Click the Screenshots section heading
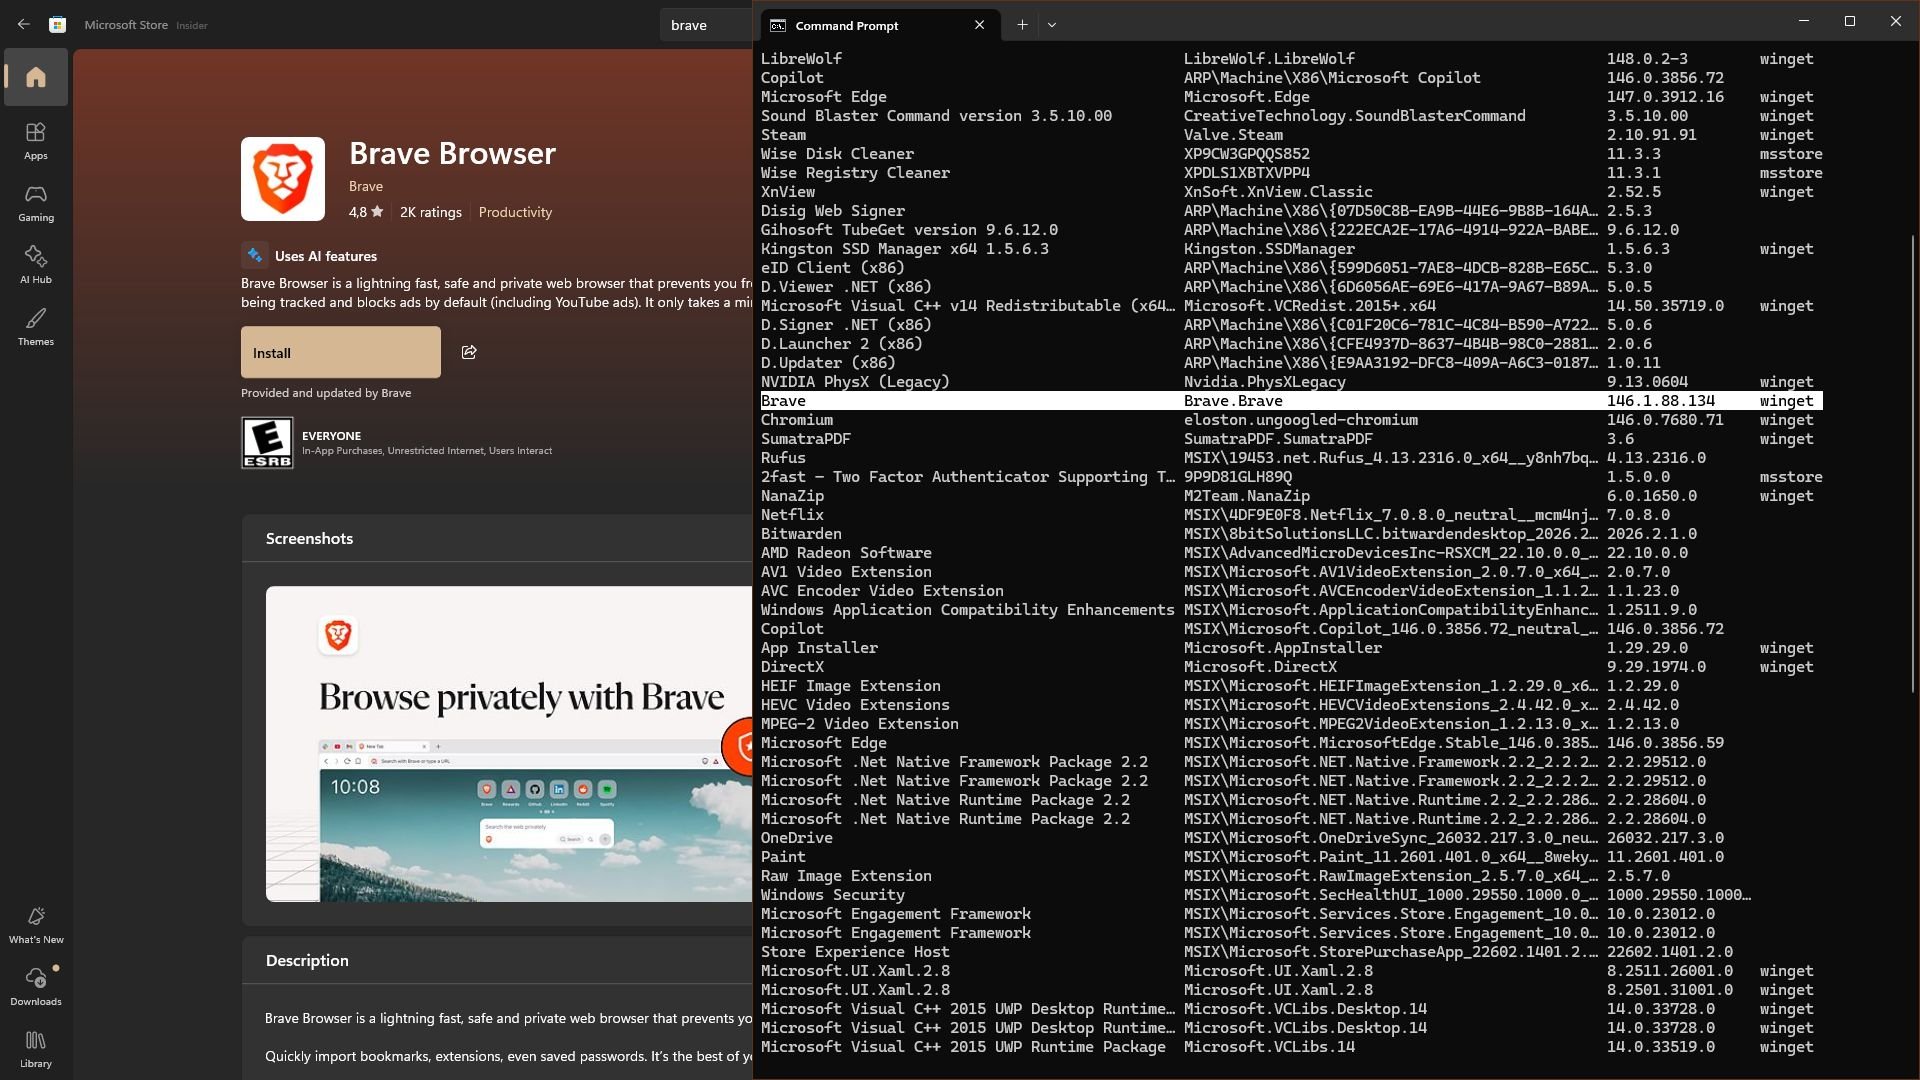The image size is (1920, 1080). click(309, 538)
